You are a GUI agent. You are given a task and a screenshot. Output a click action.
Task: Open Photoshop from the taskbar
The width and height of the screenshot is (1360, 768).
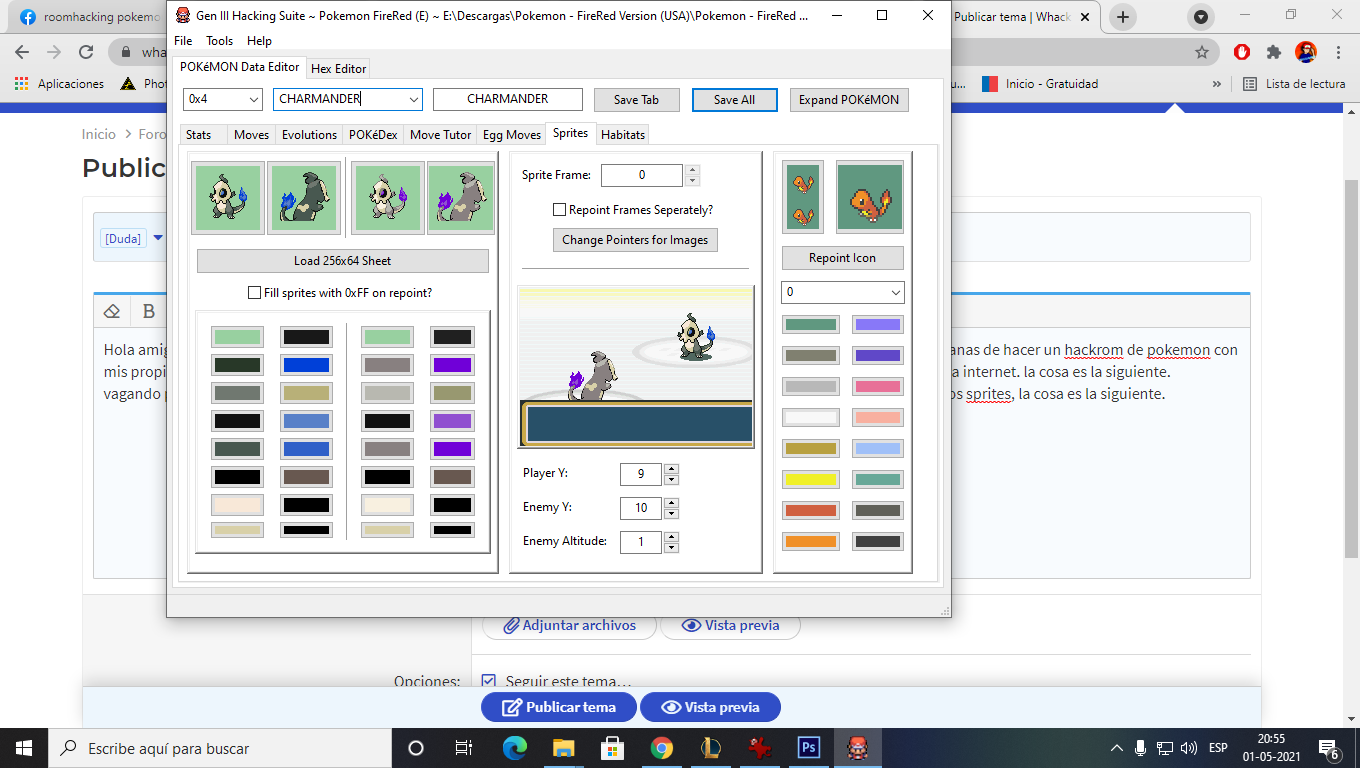(808, 748)
